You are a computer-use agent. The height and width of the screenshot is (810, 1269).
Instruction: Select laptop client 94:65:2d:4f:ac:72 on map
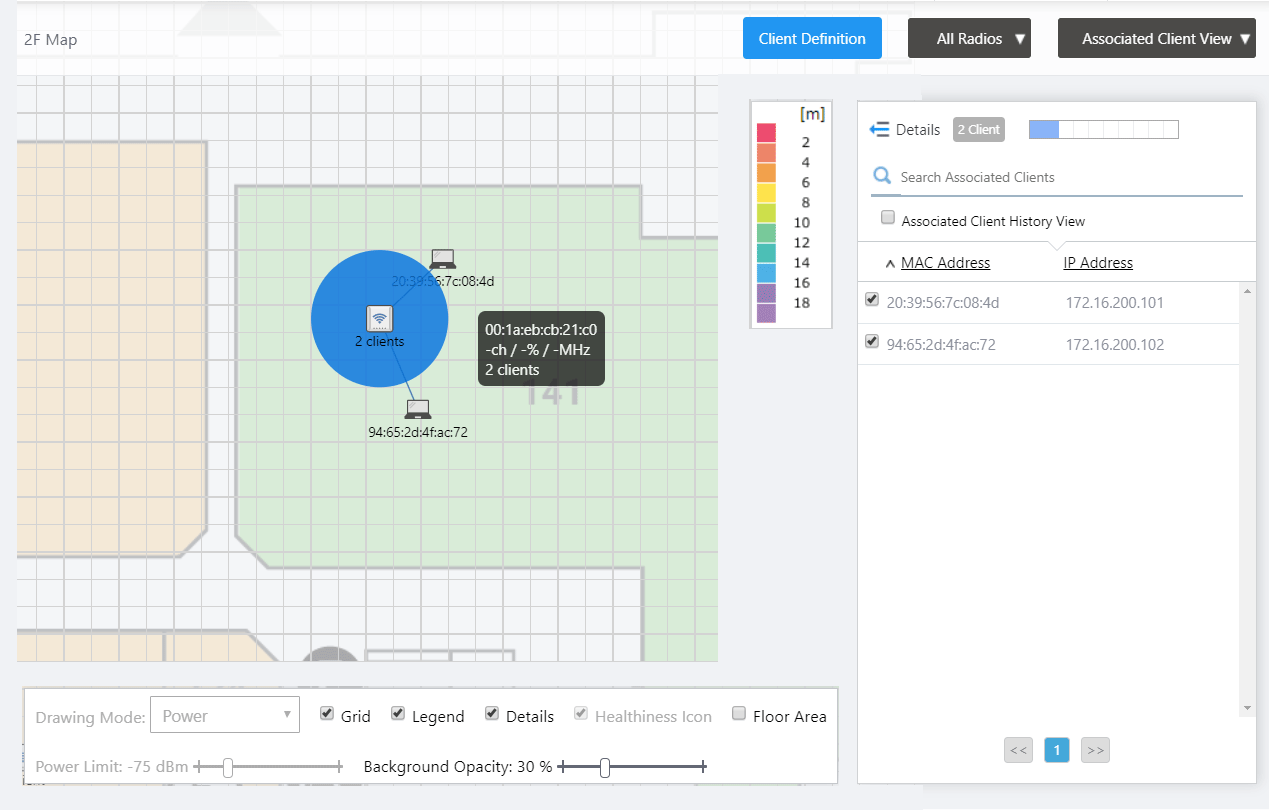coord(418,409)
